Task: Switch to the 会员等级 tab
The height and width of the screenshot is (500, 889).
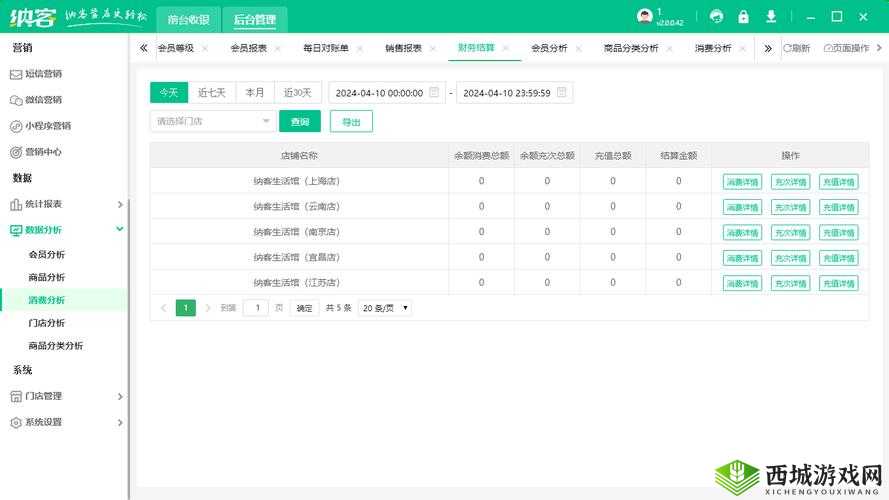Action: (176, 49)
